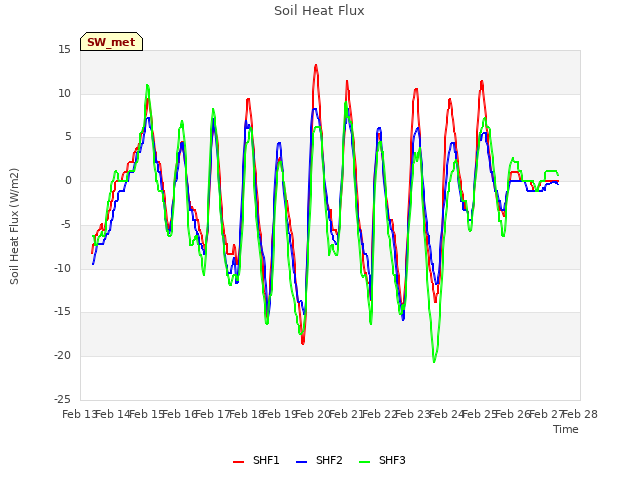Click the green SHF3 legend swatch

click(x=364, y=462)
